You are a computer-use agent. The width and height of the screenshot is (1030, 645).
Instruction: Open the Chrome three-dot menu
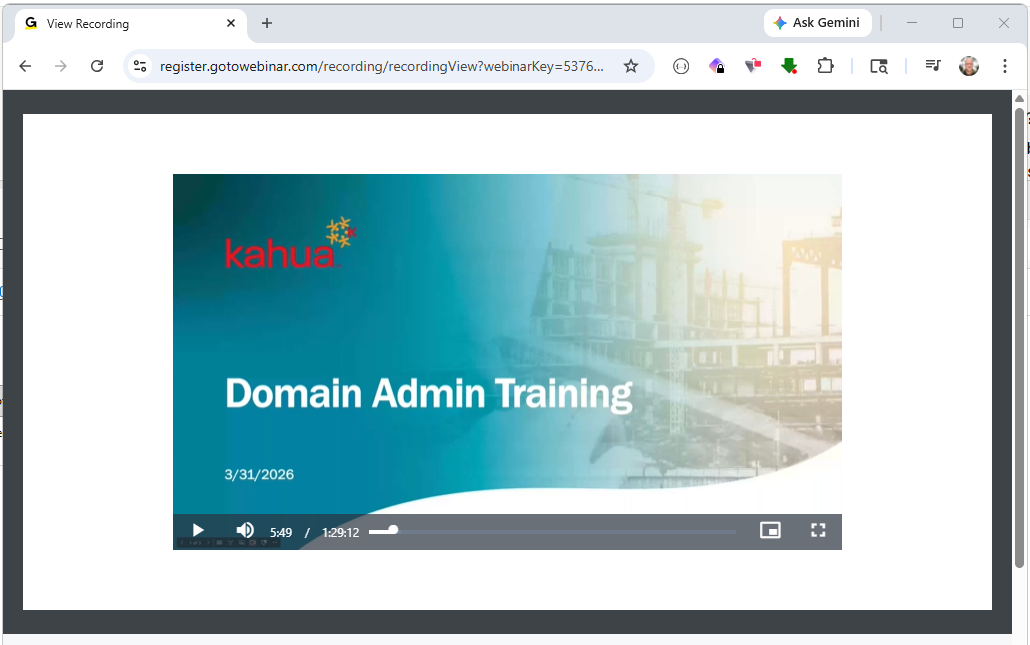[x=1004, y=66]
